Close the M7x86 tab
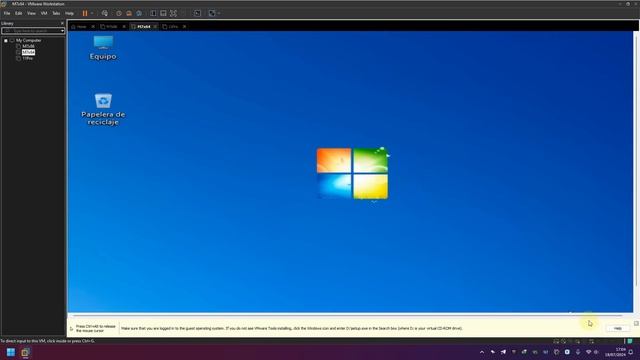This screenshot has height=360, width=640. [x=124, y=27]
